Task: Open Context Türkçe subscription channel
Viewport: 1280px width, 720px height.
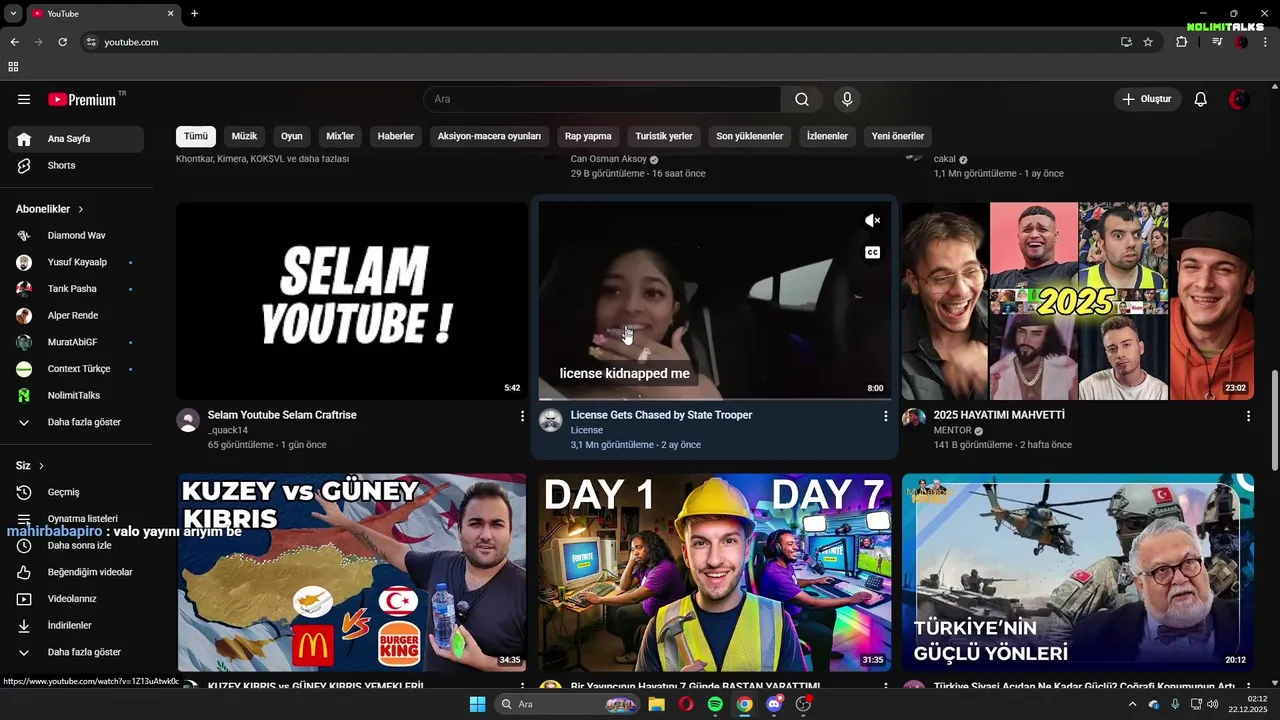Action: point(76,369)
